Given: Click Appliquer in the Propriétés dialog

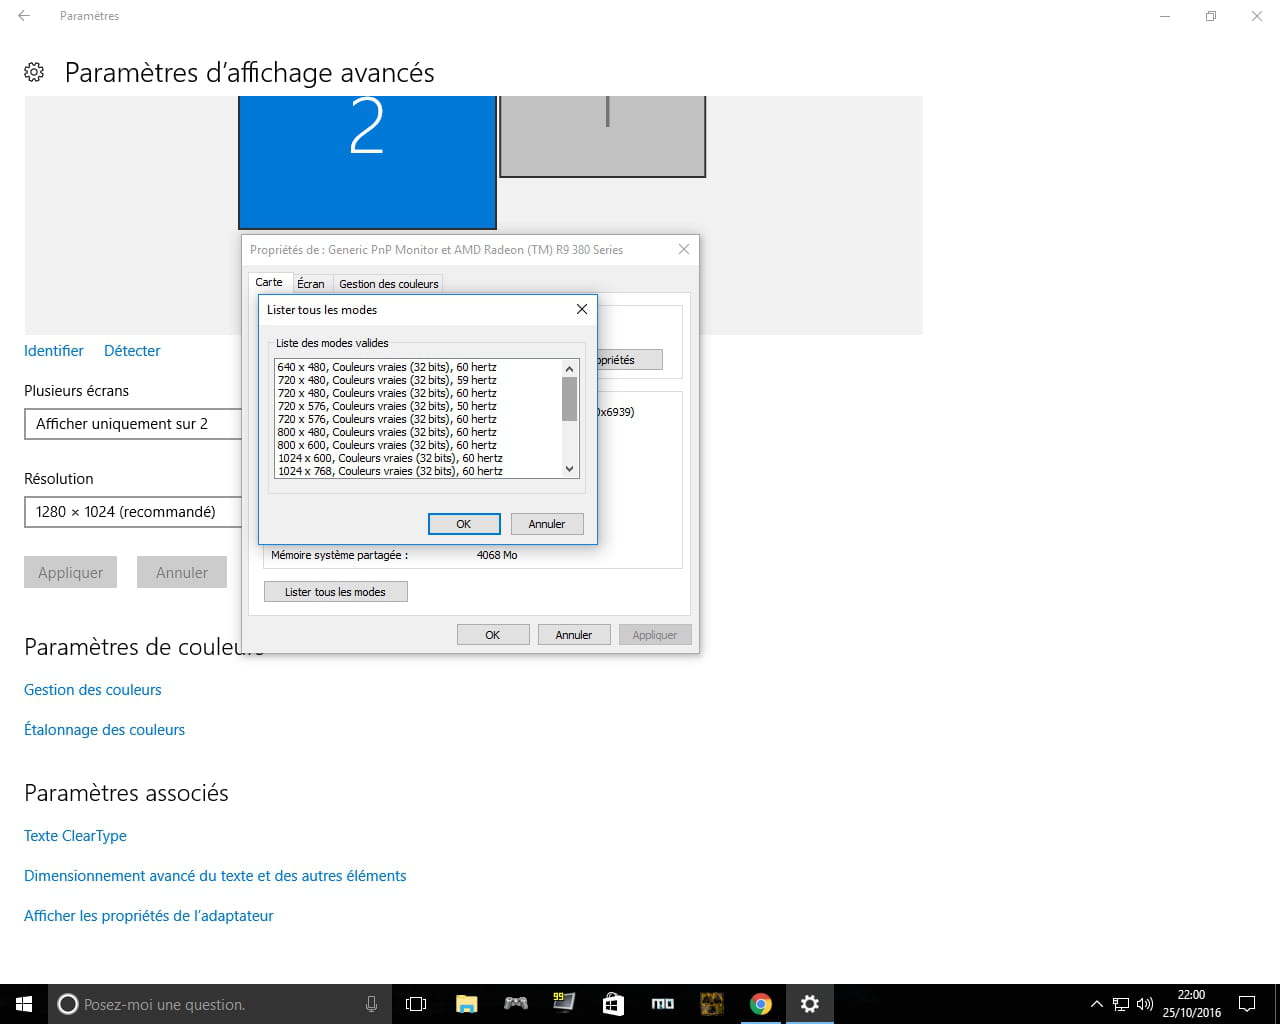Looking at the screenshot, I should [x=655, y=635].
